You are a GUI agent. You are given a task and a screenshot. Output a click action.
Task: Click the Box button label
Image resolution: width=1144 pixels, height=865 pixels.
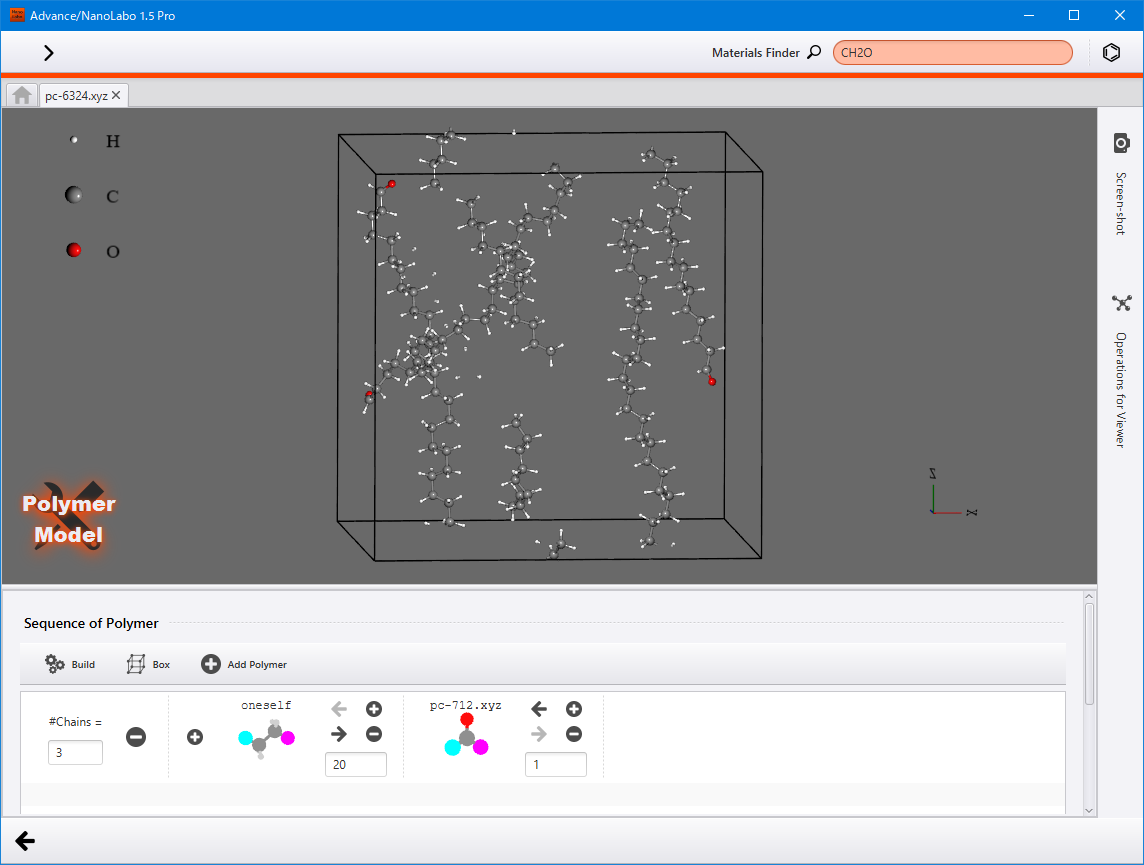click(x=161, y=664)
